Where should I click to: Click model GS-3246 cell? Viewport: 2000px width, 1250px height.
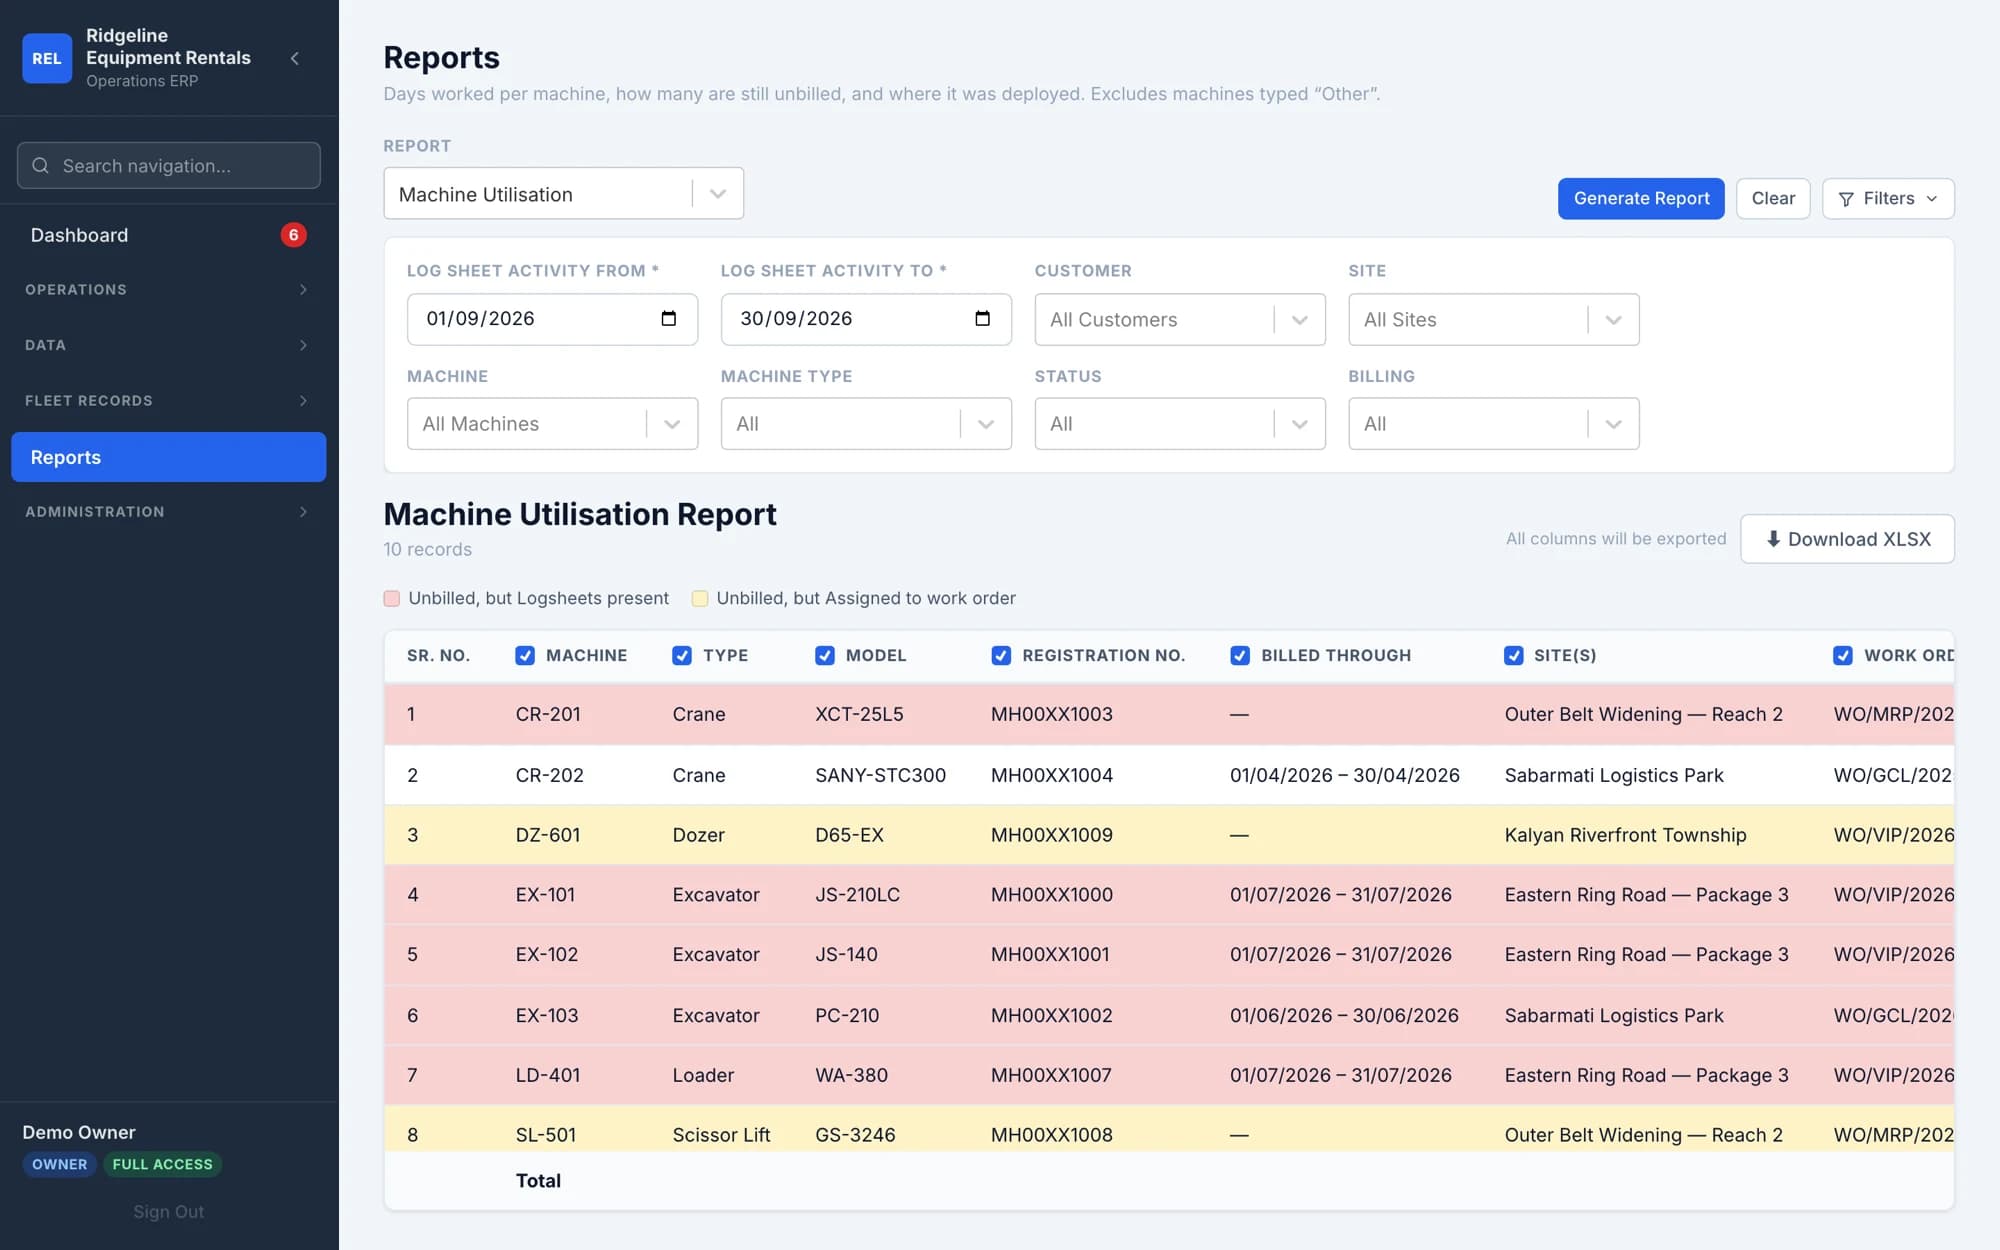[x=855, y=1135]
